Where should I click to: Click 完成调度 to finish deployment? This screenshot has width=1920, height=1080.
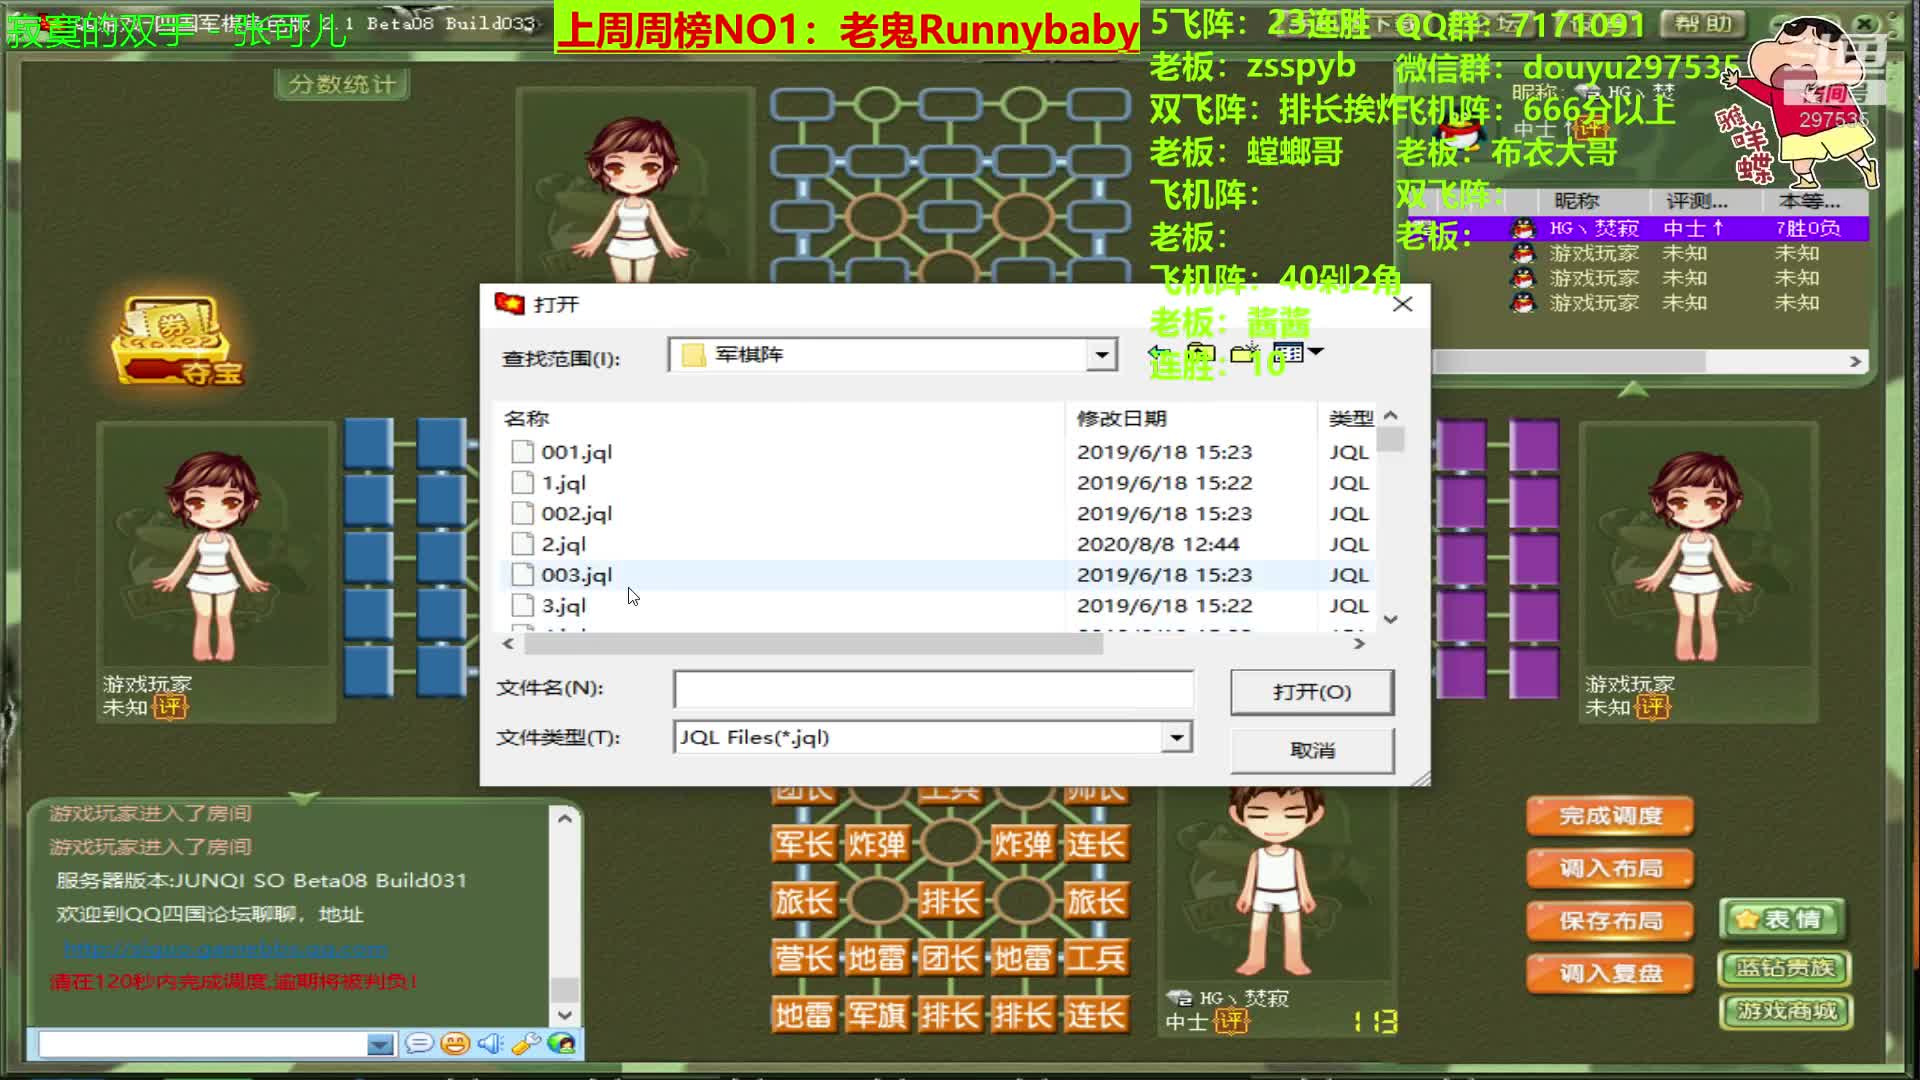point(1609,816)
